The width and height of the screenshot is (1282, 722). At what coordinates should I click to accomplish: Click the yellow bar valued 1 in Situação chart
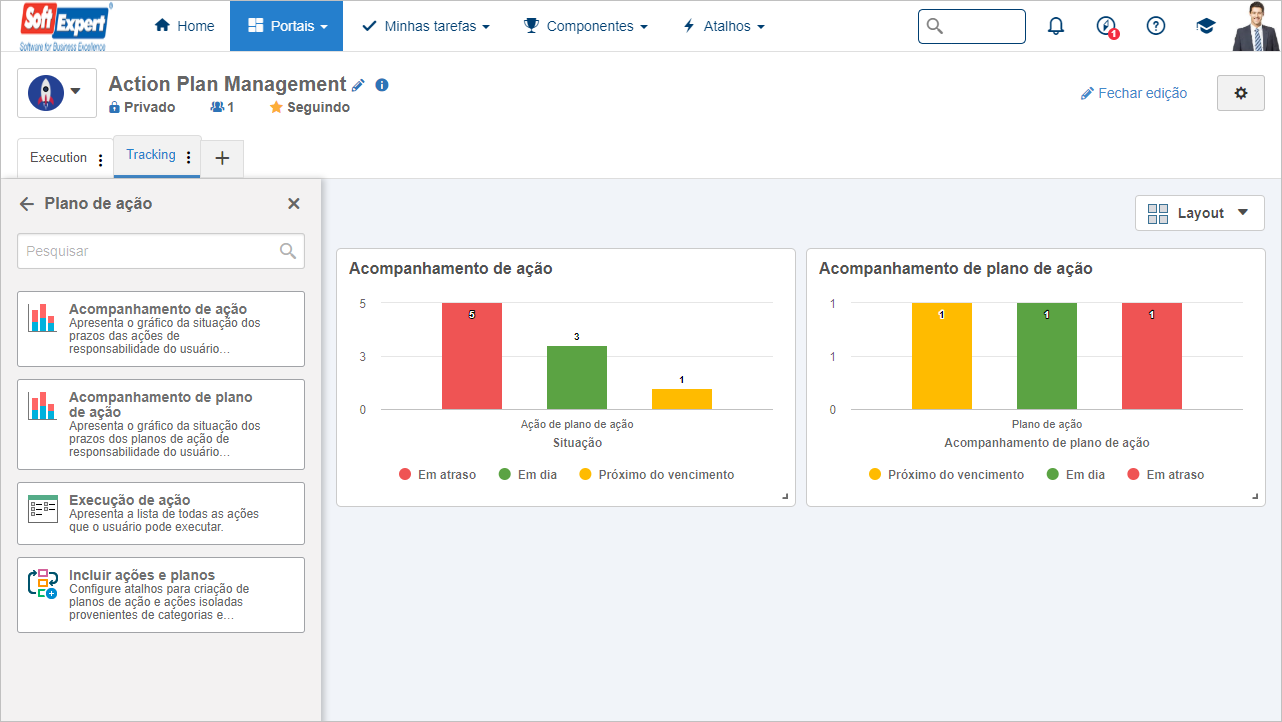tap(682, 399)
